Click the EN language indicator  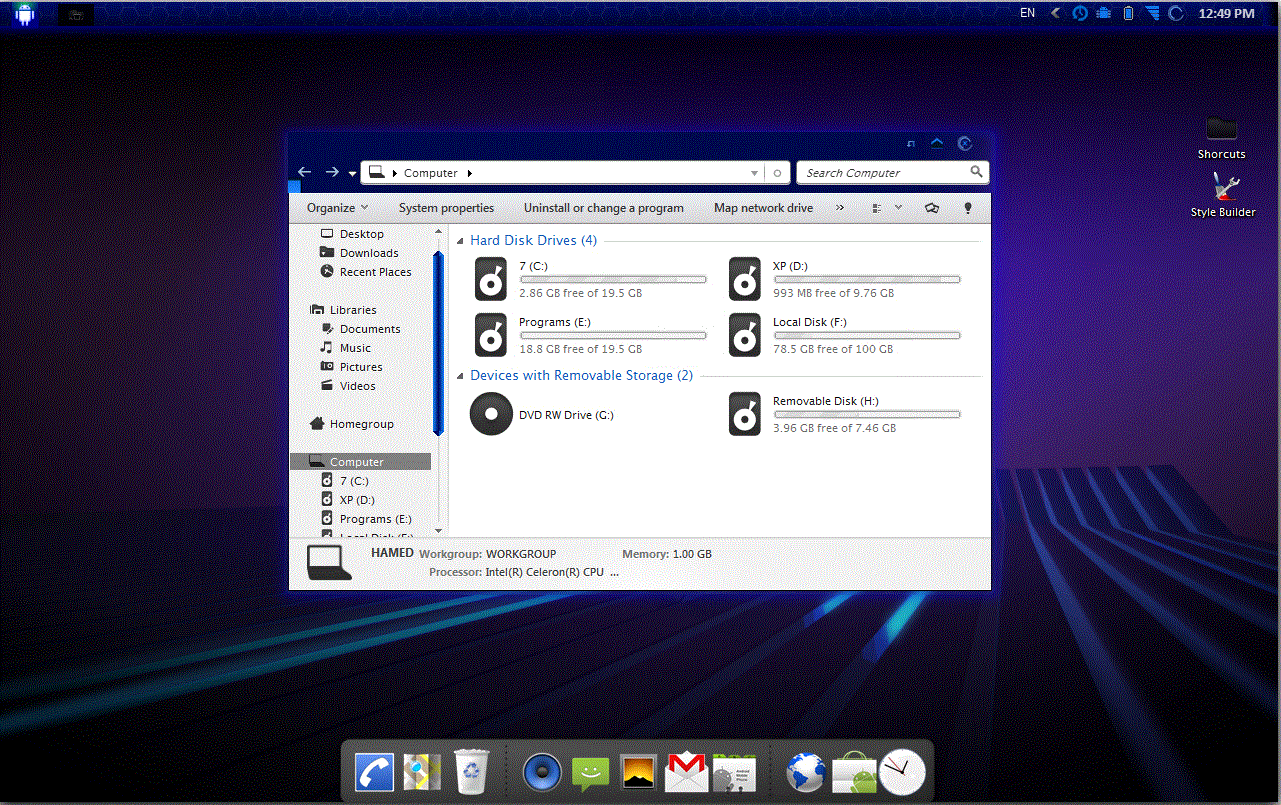[1028, 13]
